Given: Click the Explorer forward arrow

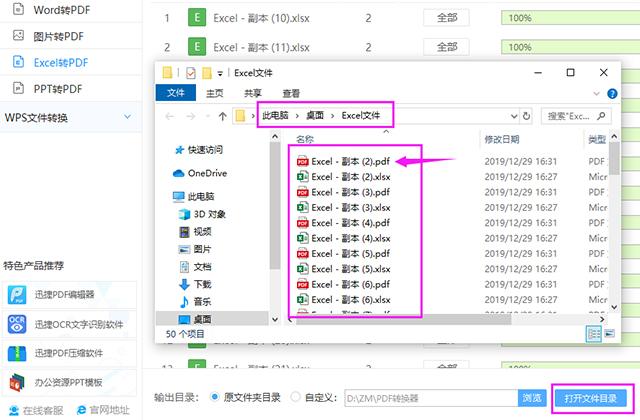Looking at the screenshot, I should tap(191, 117).
